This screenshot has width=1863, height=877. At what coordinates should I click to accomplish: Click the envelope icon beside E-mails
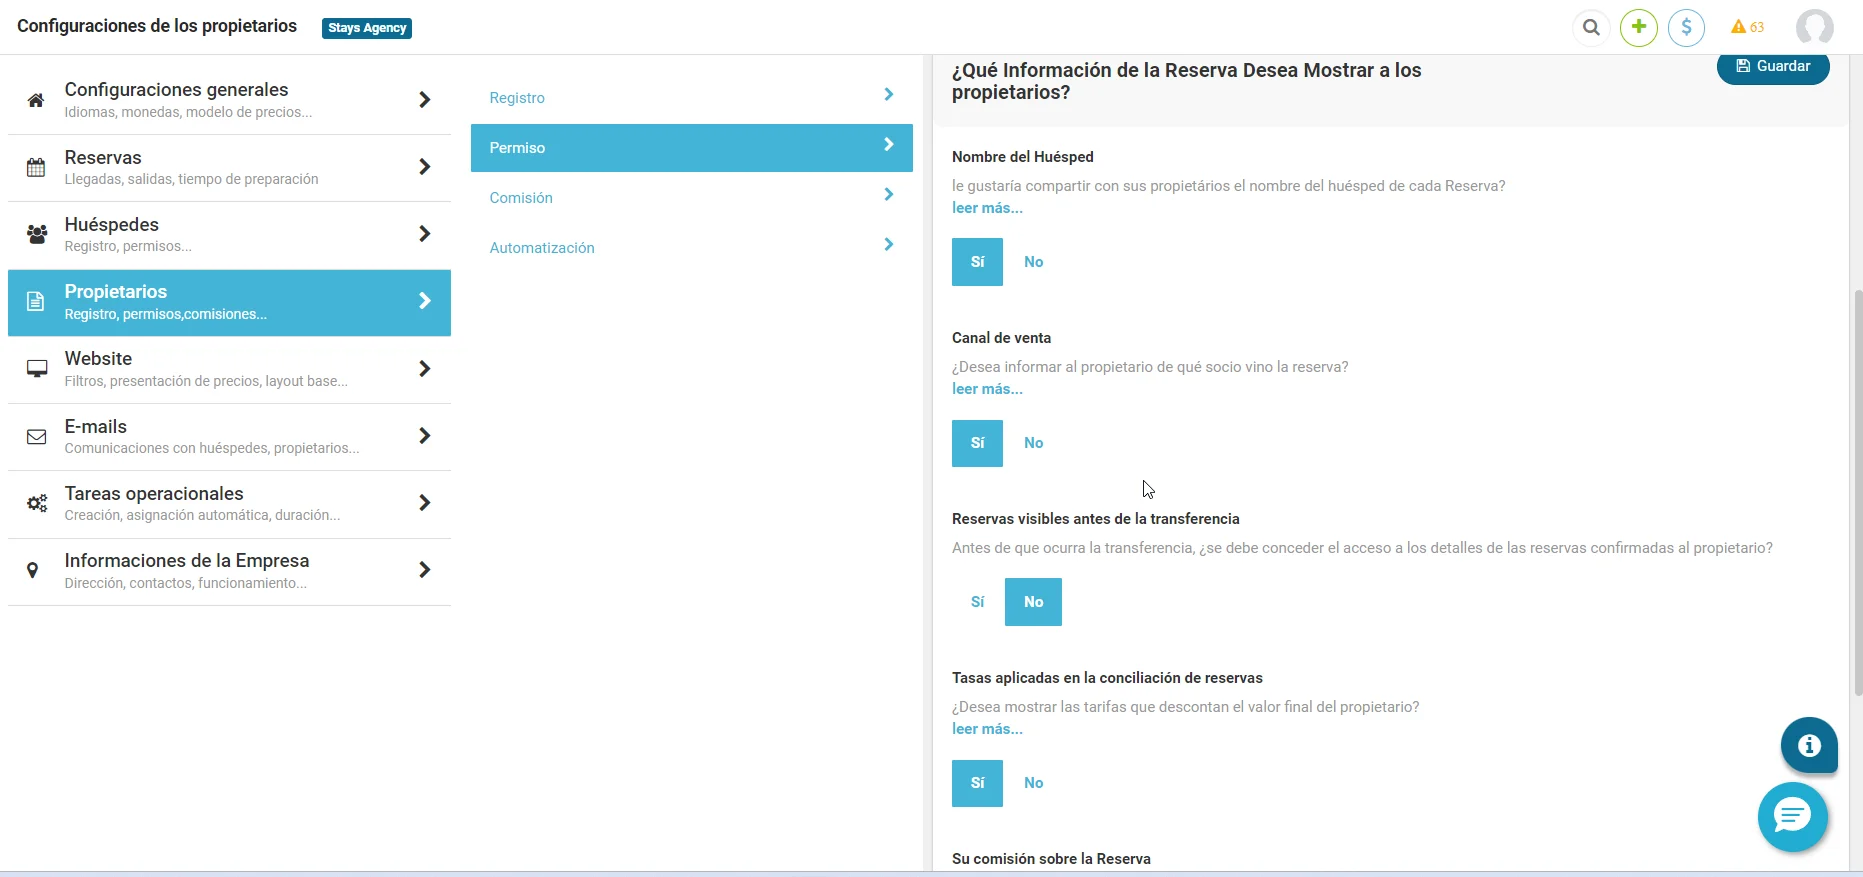(37, 436)
